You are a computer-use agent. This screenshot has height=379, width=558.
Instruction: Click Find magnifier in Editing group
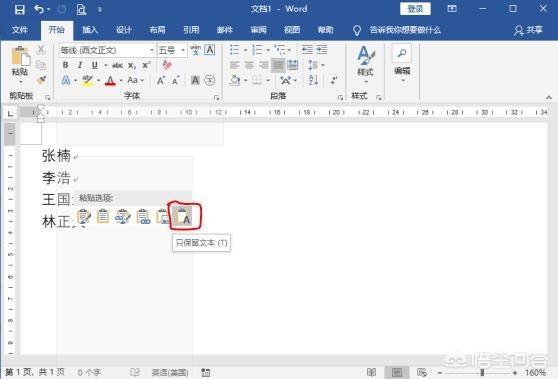(x=402, y=53)
